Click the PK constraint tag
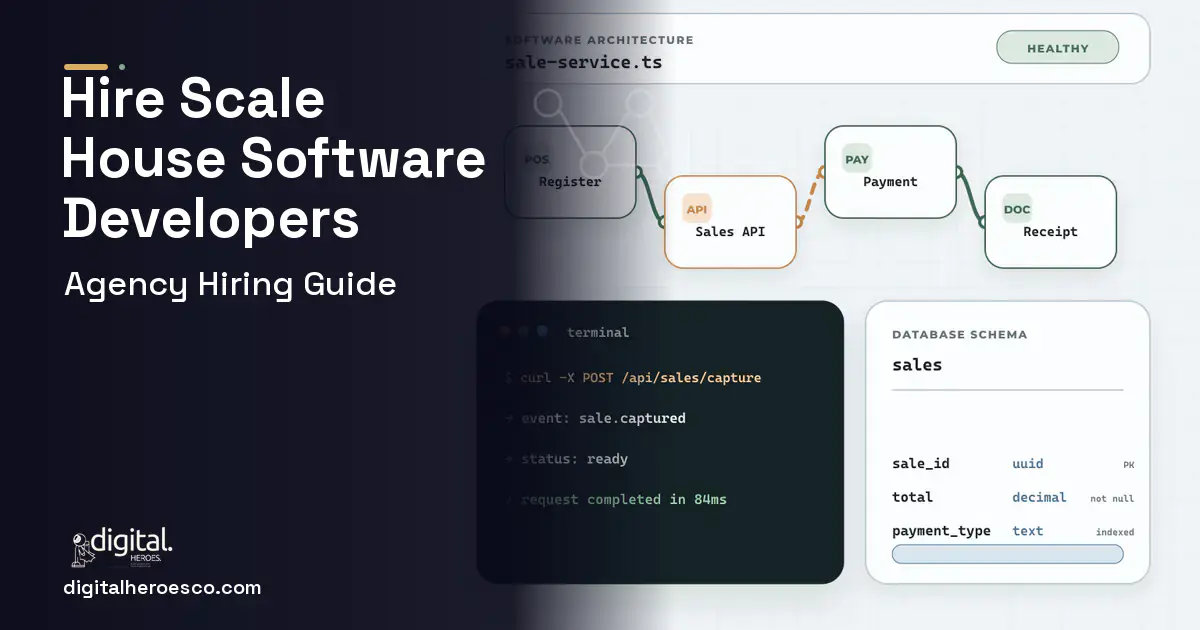 click(1128, 465)
